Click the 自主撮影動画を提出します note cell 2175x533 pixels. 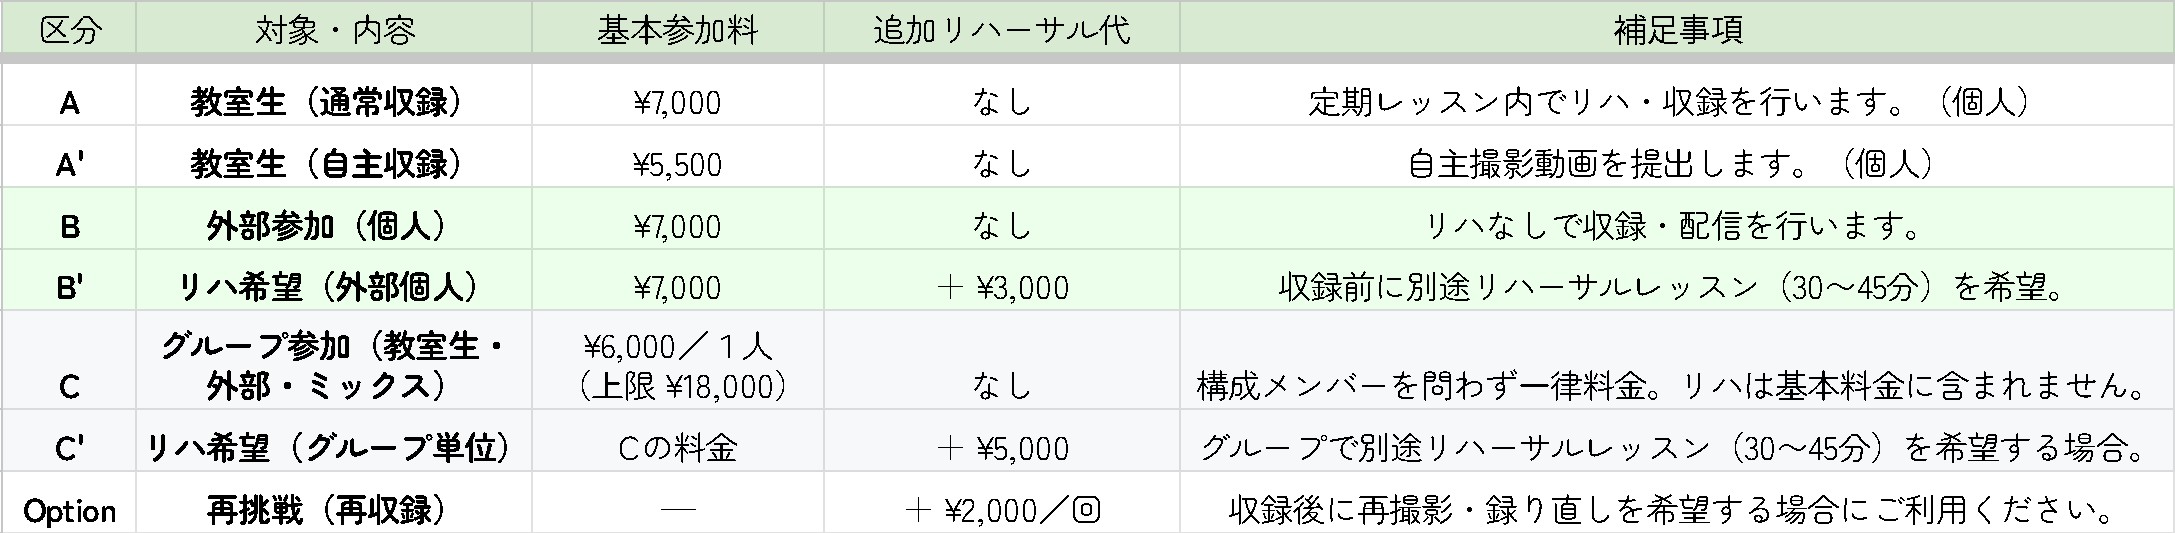click(1677, 164)
